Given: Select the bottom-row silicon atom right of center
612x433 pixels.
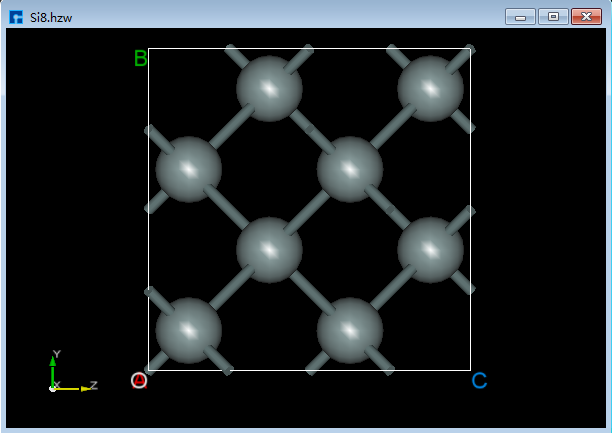Looking at the screenshot, I should point(350,330).
